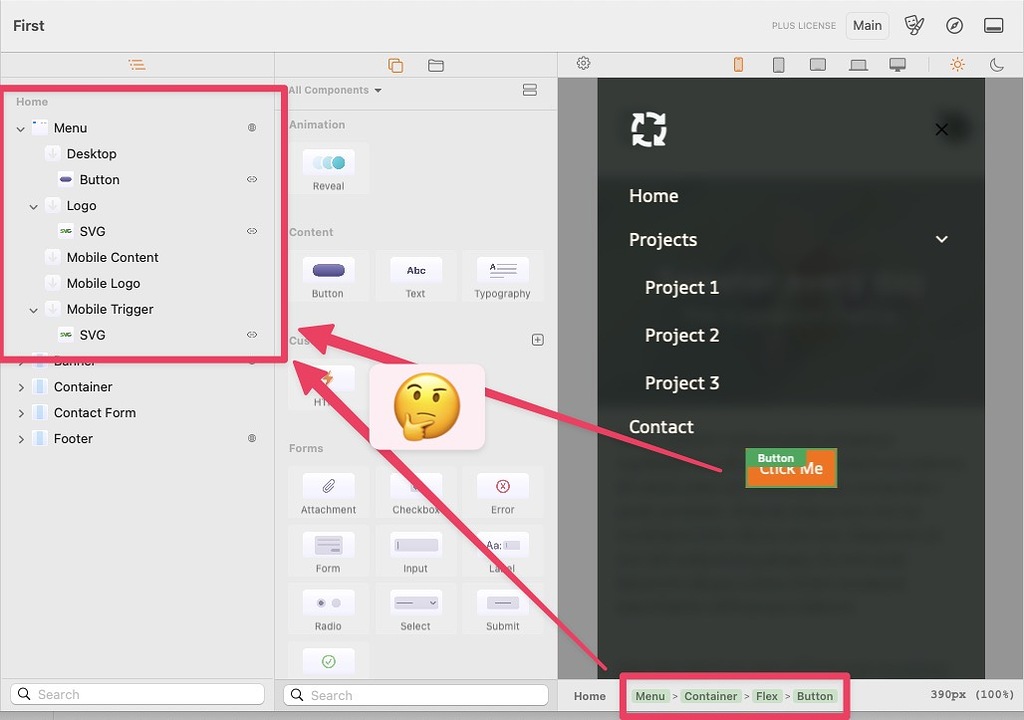Enable dark mode using the moon icon

tap(996, 64)
